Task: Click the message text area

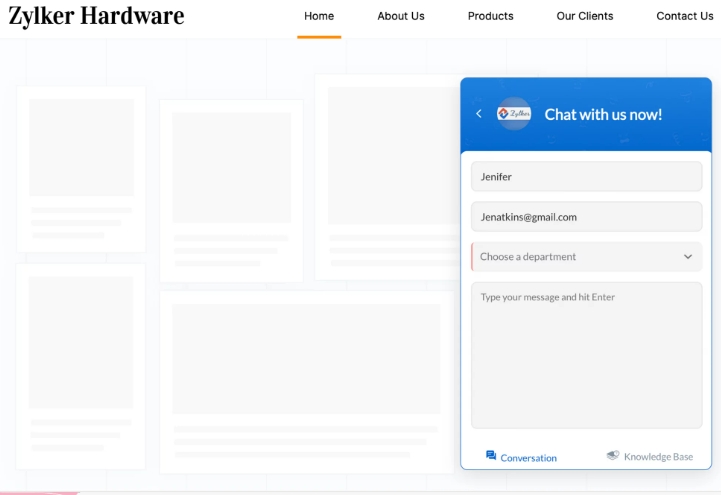Action: pos(586,355)
